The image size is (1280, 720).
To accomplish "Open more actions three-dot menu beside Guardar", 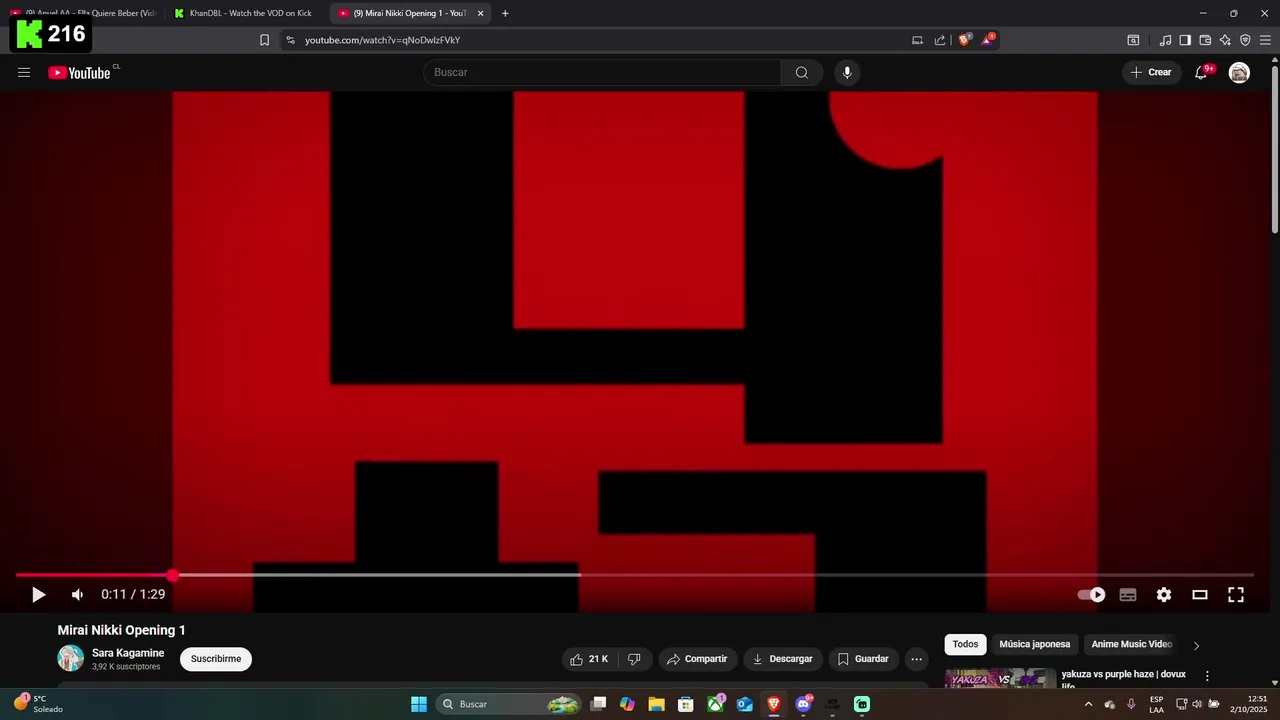I will (916, 659).
